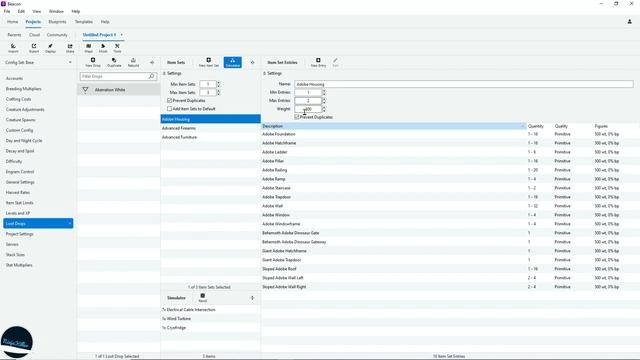Image resolution: width=640 pixels, height=360 pixels.
Task: Switch to the Blueprints tab
Action: tap(57, 22)
